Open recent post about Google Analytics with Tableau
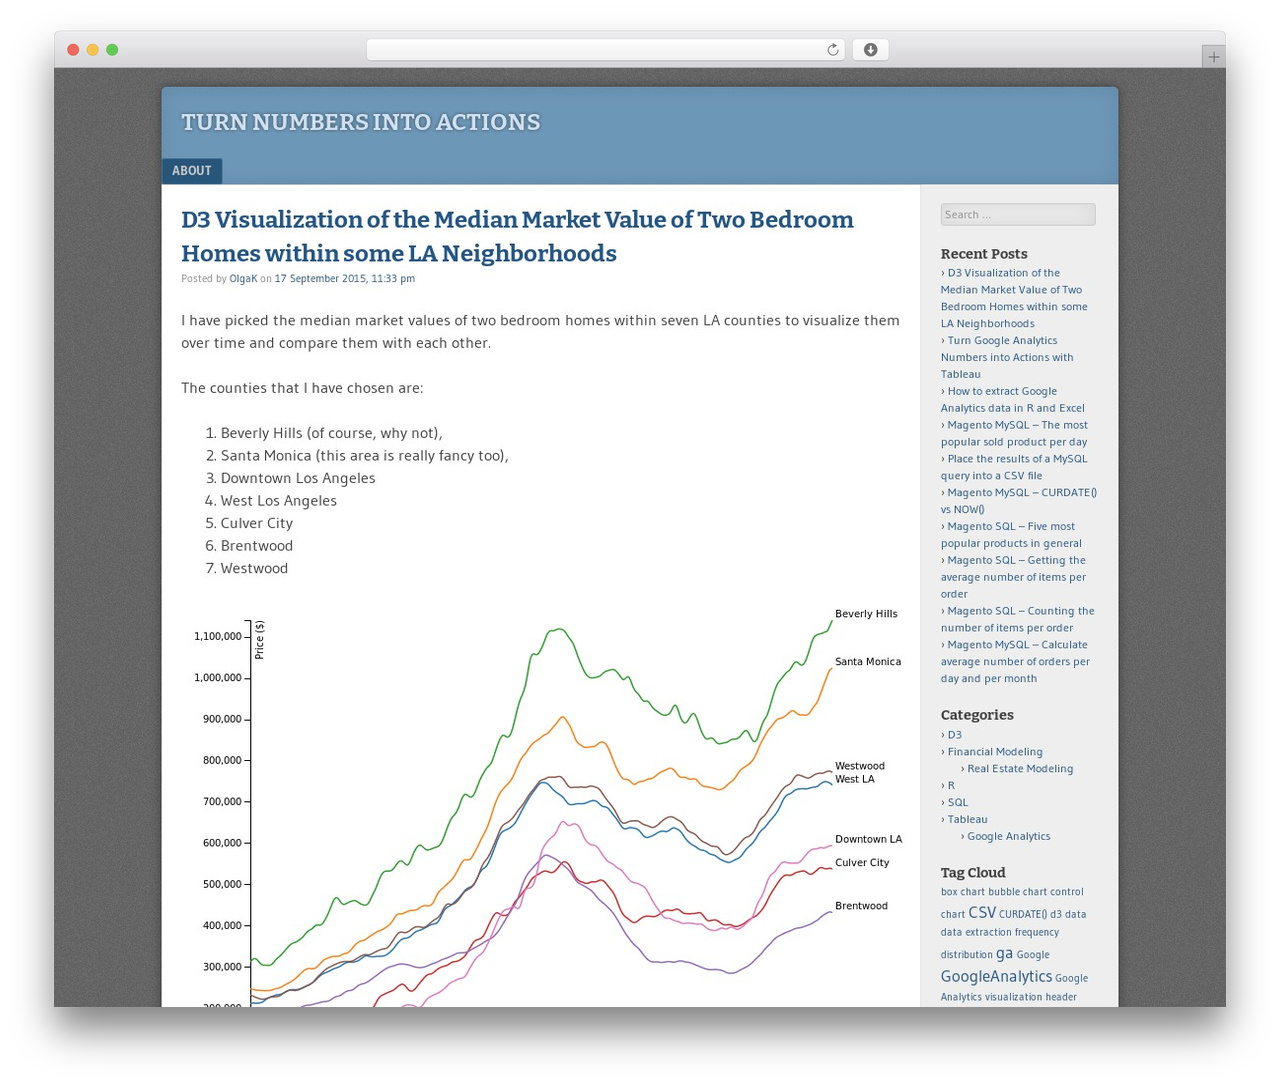Image resolution: width=1280 pixels, height=1084 pixels. [x=1007, y=357]
